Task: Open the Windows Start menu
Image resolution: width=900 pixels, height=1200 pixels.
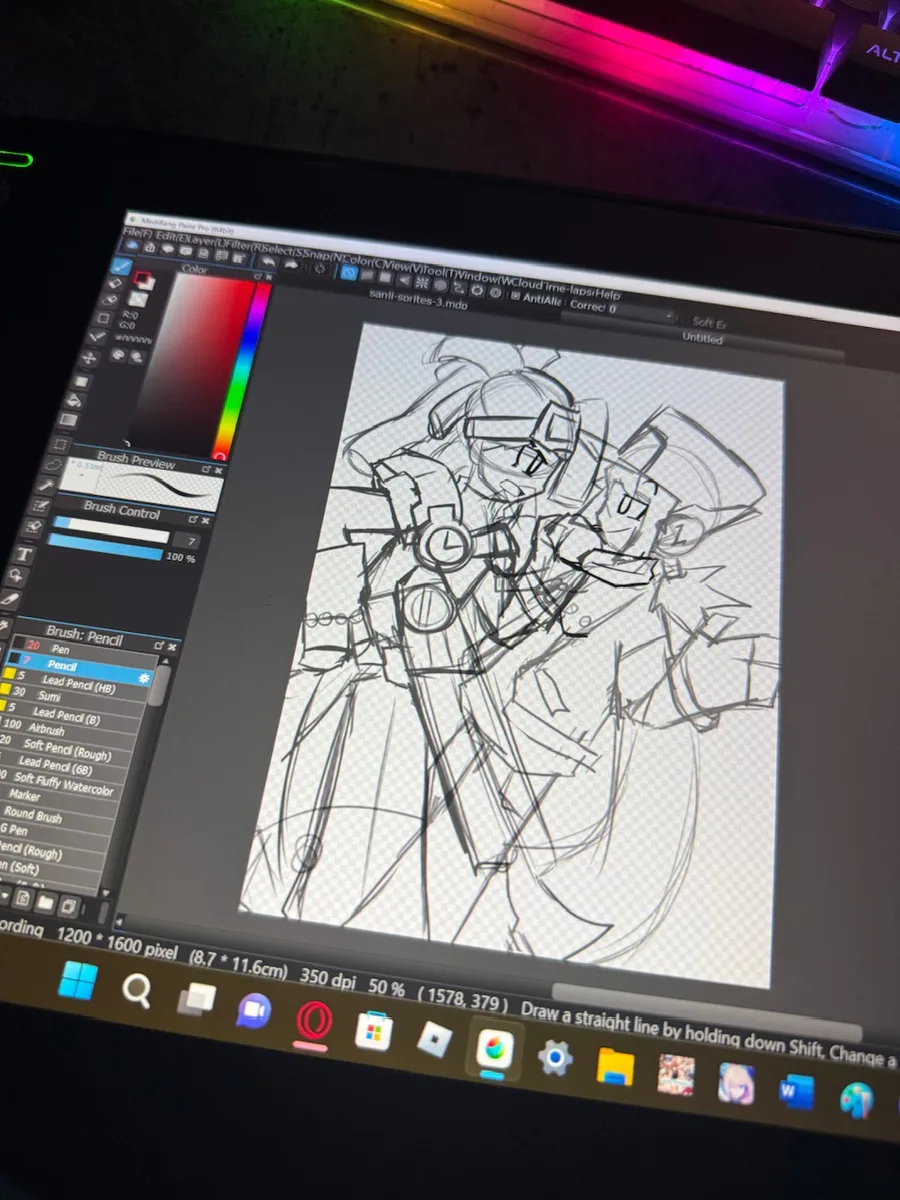Action: [78, 981]
